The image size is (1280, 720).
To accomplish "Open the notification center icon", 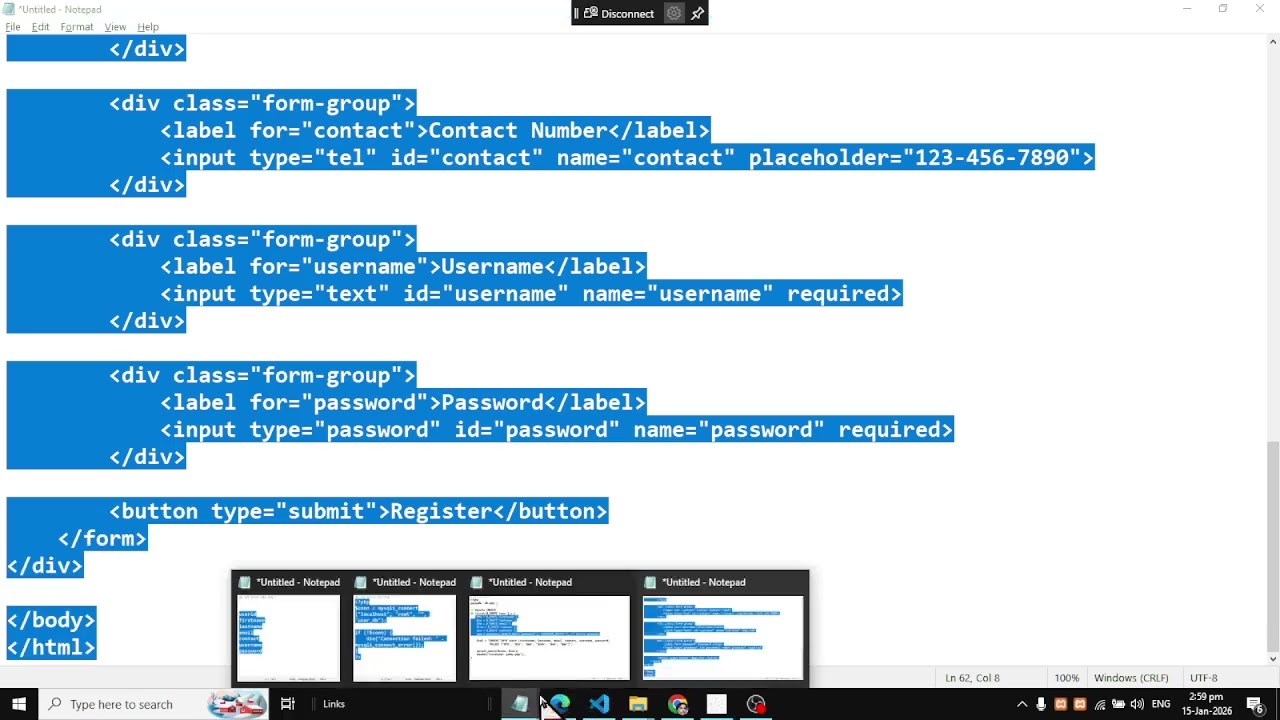I will point(1256,704).
